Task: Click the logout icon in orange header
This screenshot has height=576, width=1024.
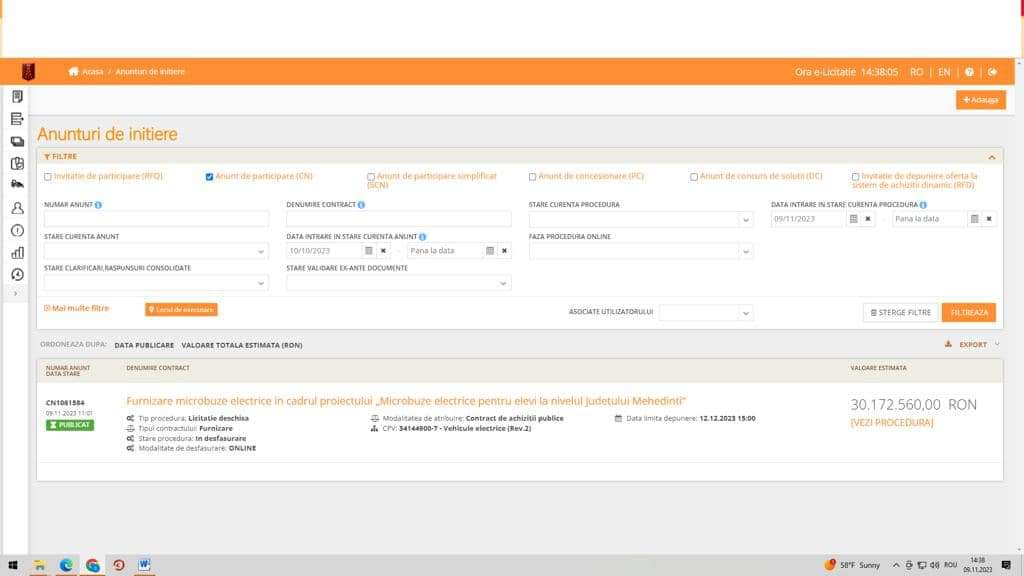Action: (993, 72)
